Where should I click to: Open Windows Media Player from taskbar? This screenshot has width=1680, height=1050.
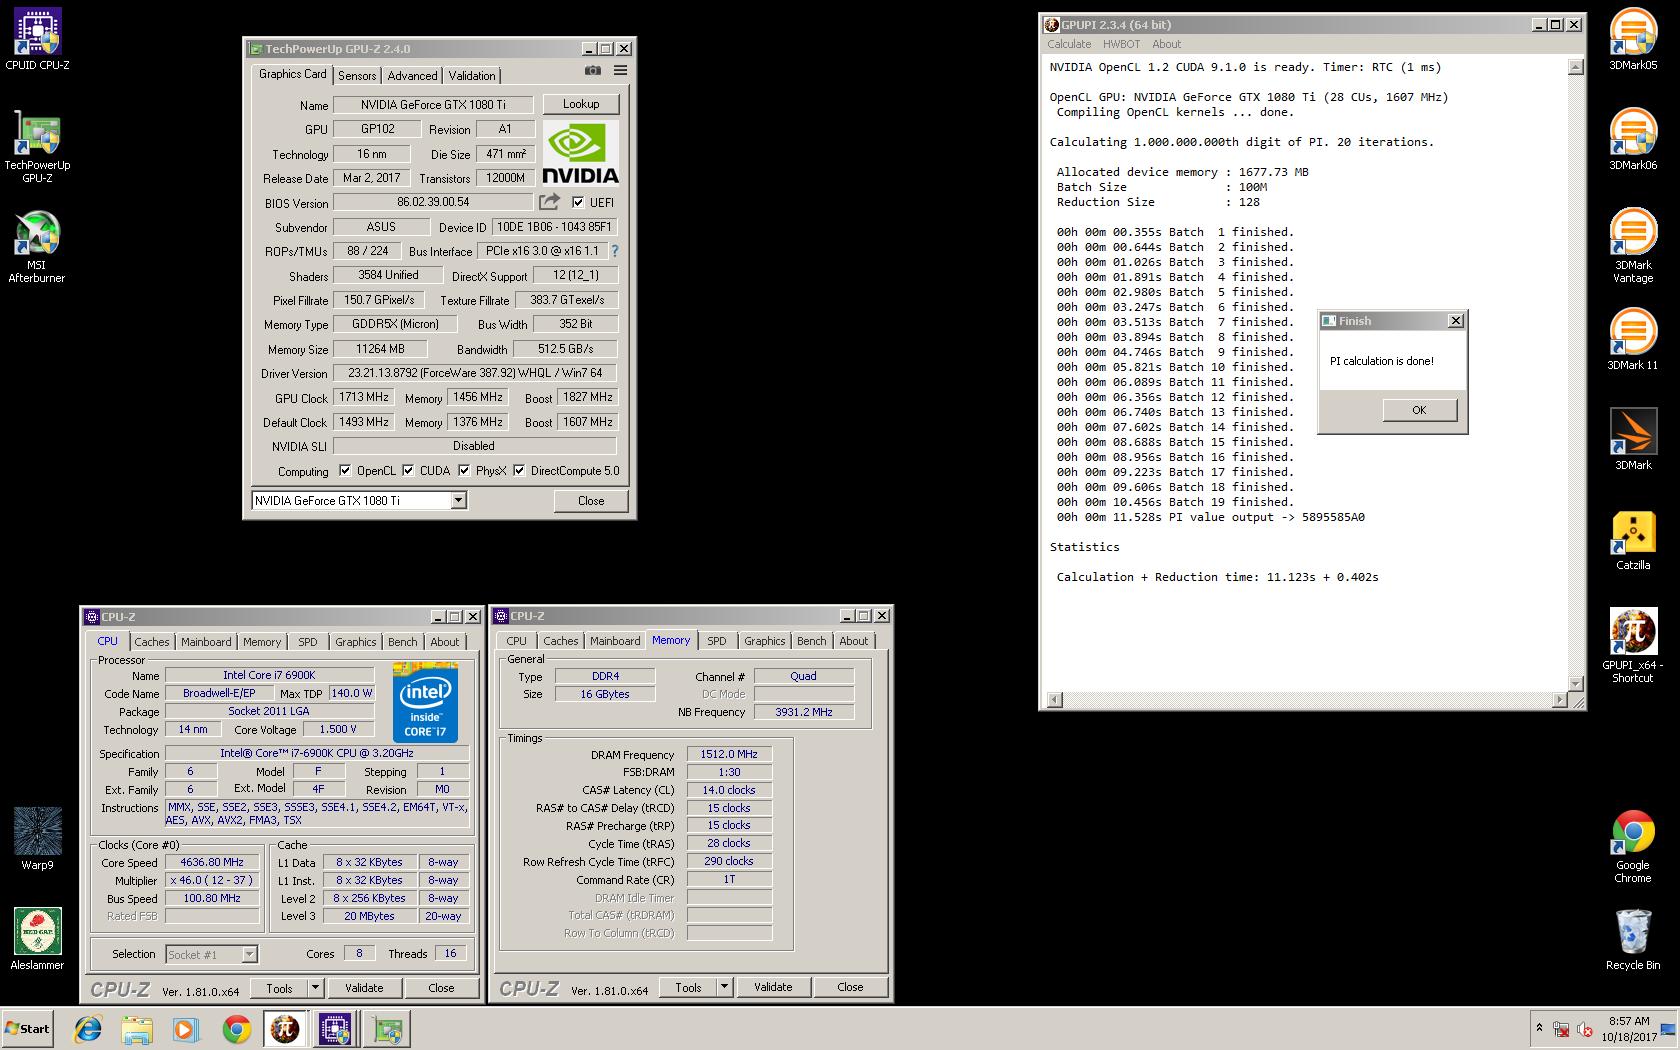[186, 1029]
